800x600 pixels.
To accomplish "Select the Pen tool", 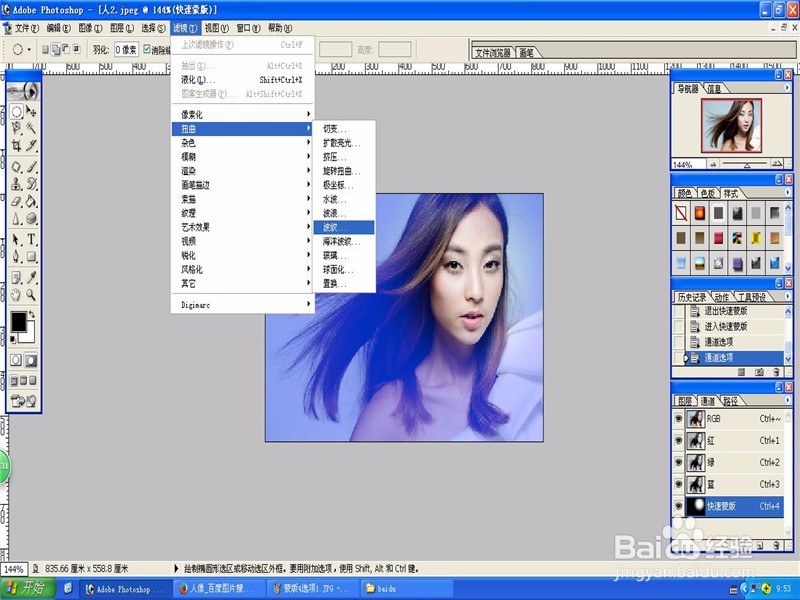I will [16, 256].
